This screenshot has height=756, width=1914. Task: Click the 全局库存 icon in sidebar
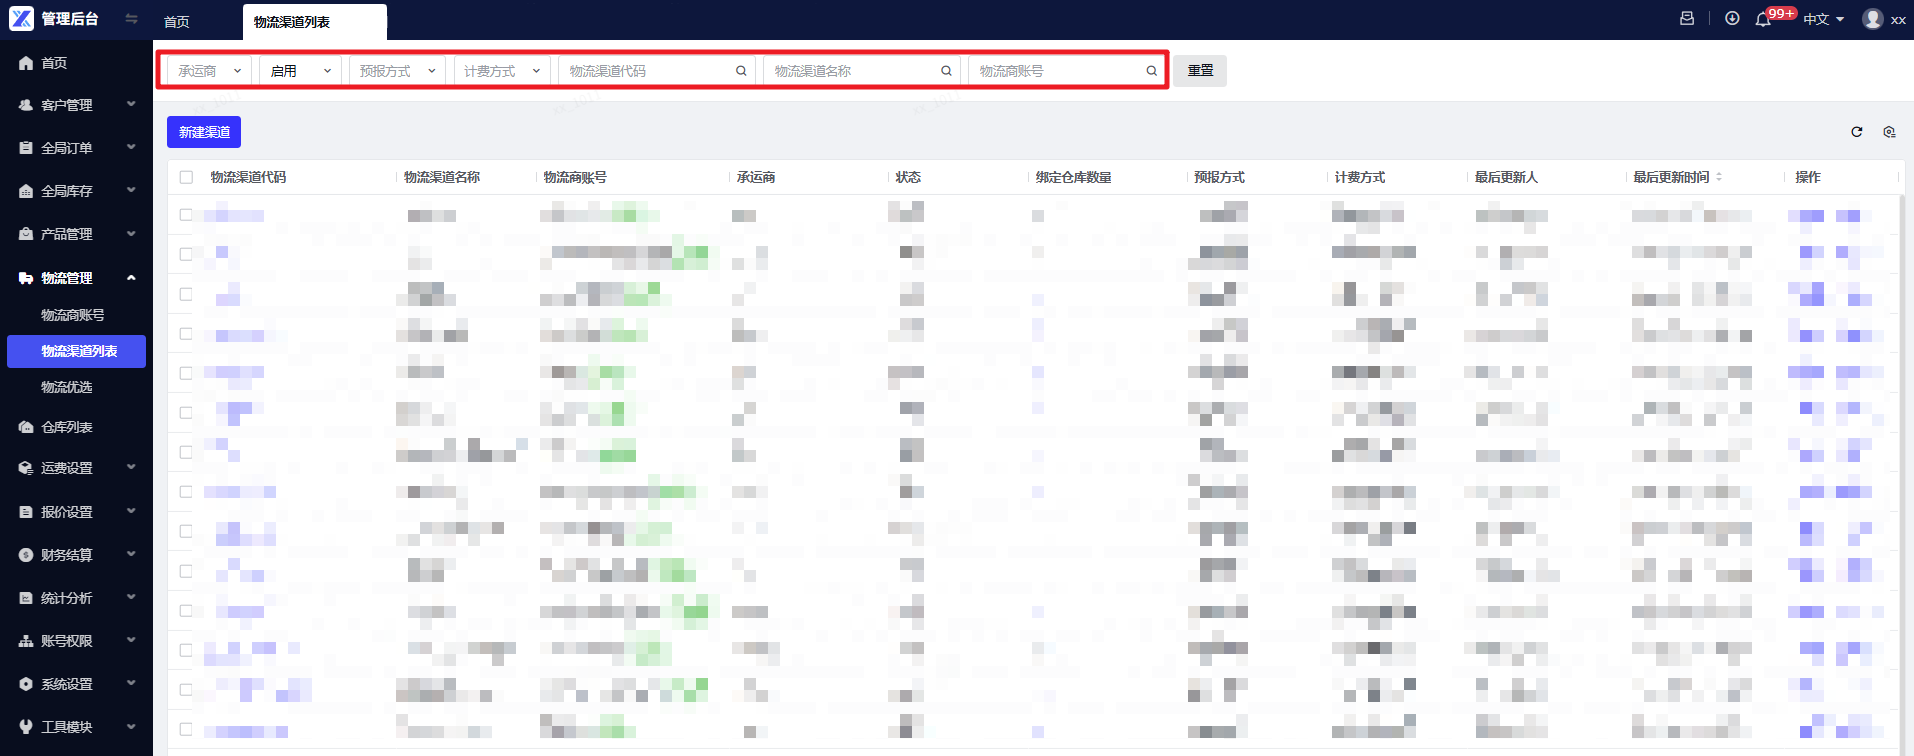pyautogui.click(x=26, y=191)
